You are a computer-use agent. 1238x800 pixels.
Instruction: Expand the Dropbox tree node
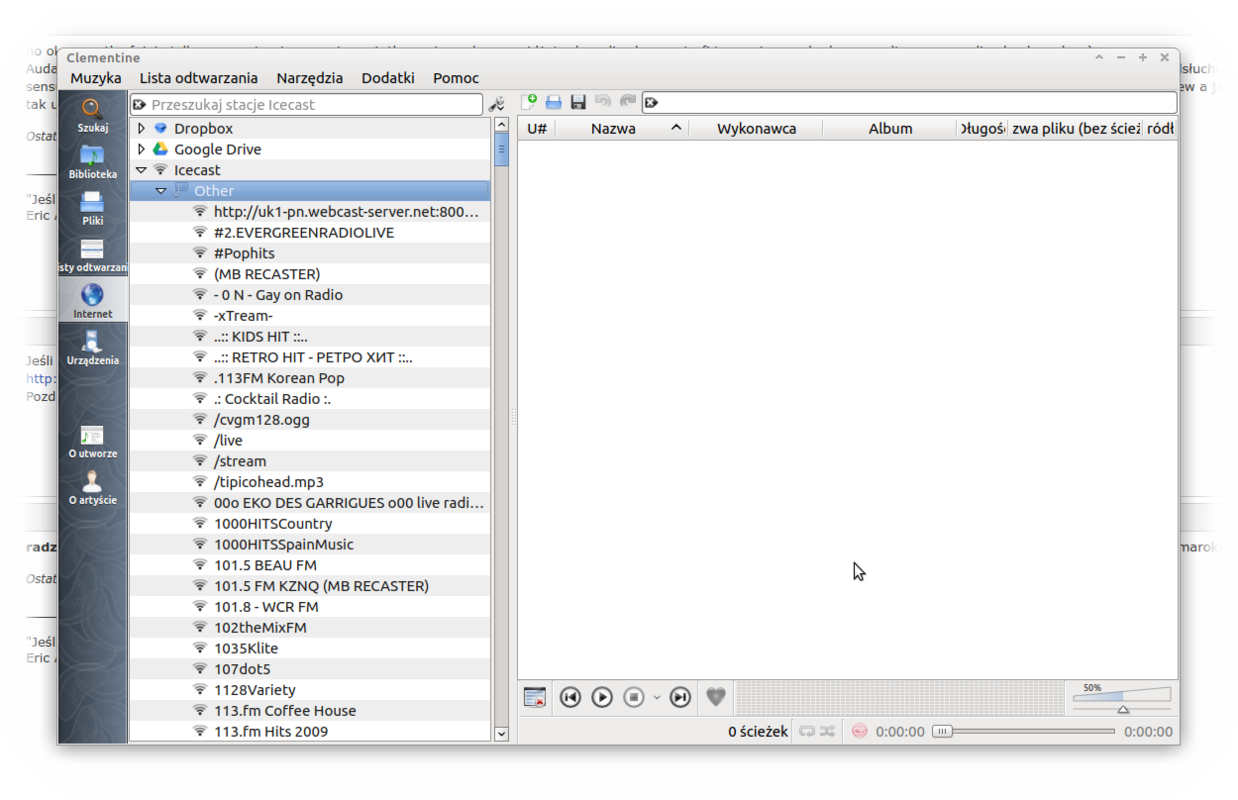point(142,128)
